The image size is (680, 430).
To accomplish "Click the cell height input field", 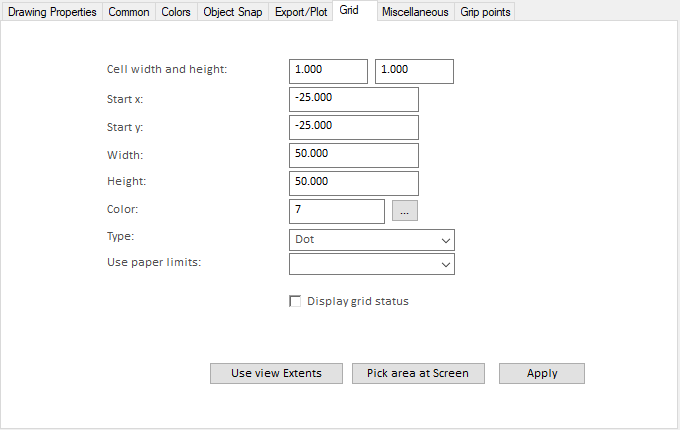I will coord(414,71).
